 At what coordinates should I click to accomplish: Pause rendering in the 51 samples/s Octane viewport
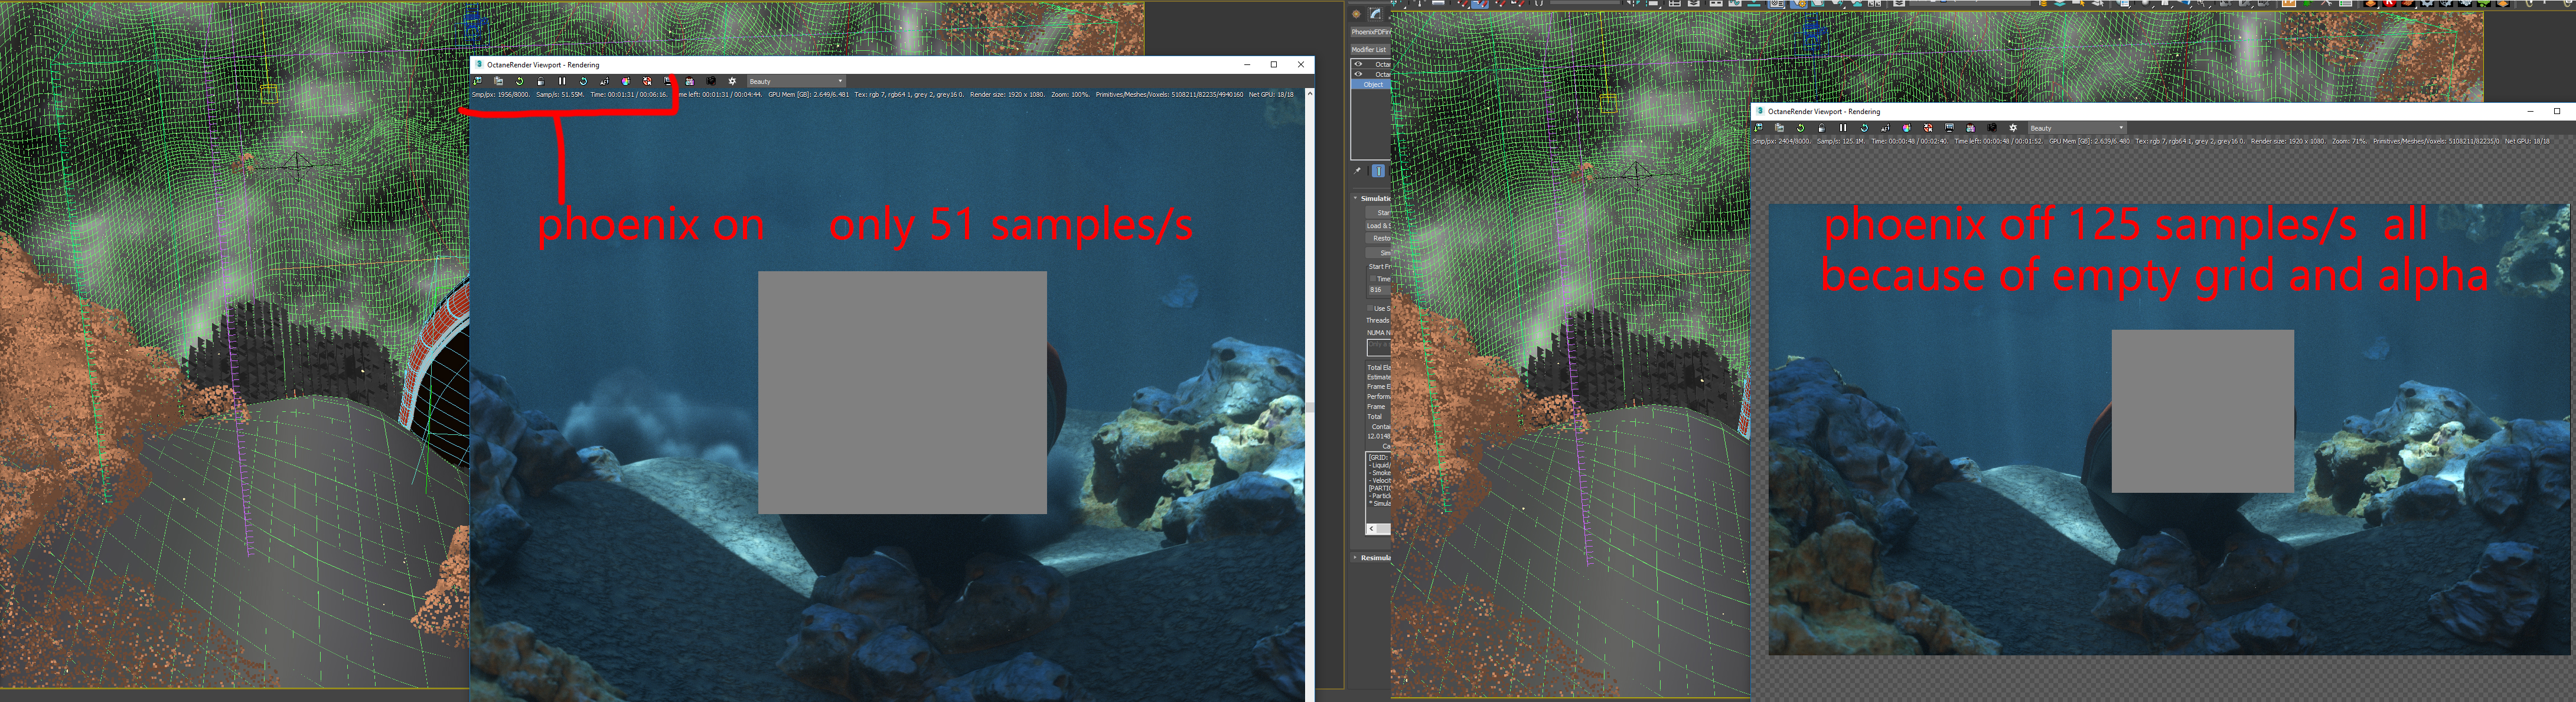[x=562, y=81]
